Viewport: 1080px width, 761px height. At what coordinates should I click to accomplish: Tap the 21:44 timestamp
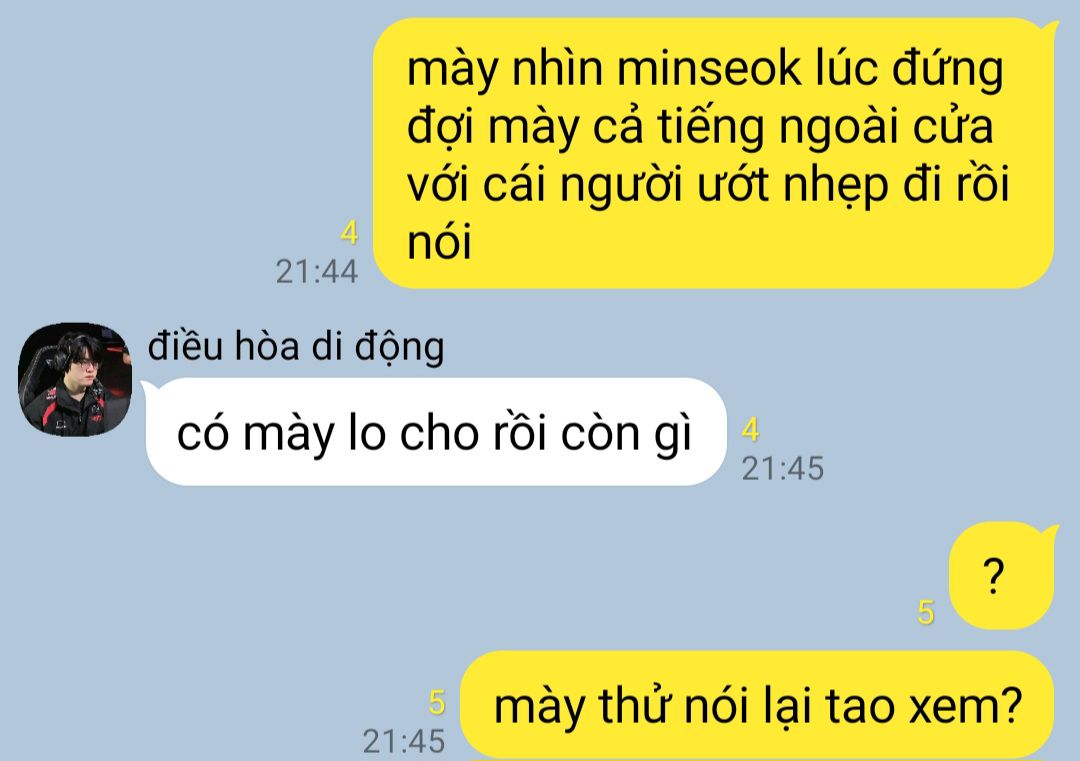point(317,271)
